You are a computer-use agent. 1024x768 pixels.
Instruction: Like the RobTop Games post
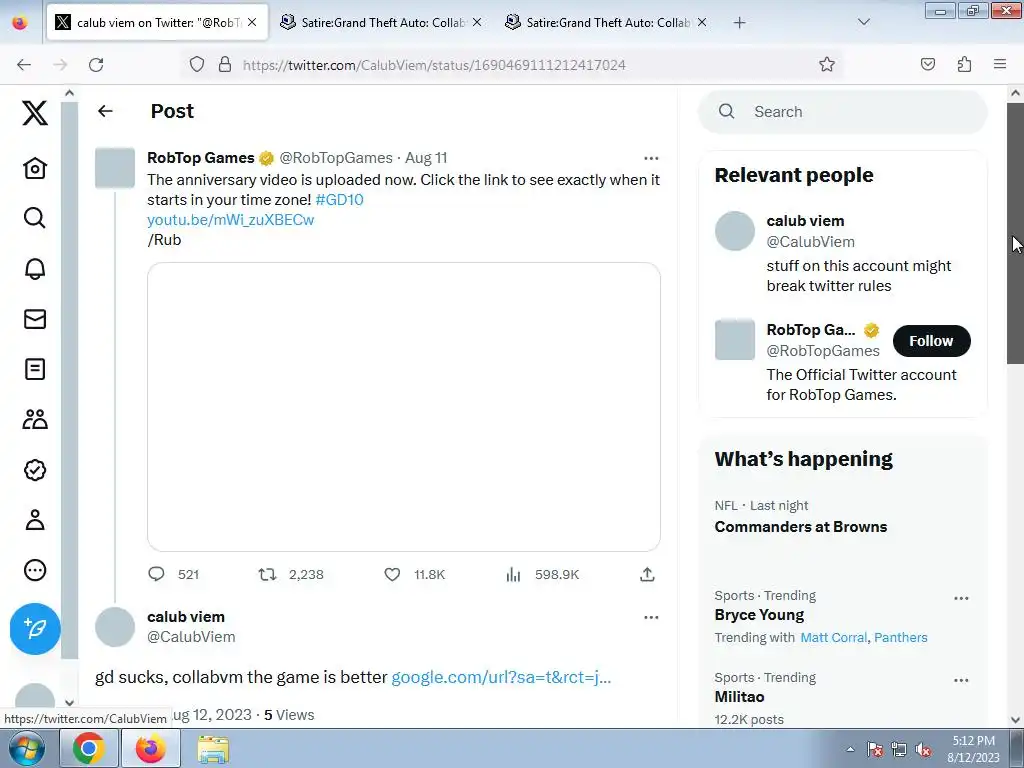(x=392, y=574)
